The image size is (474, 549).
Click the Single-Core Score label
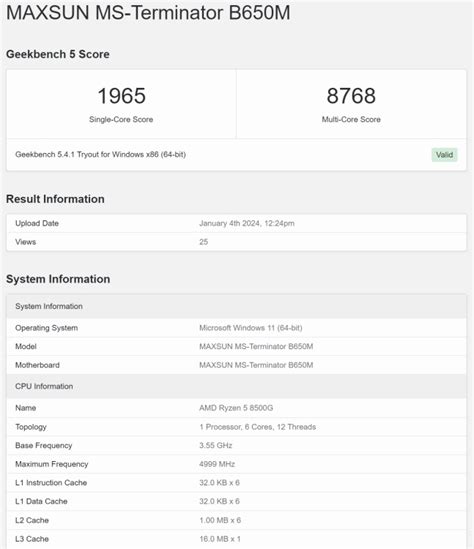(121, 119)
